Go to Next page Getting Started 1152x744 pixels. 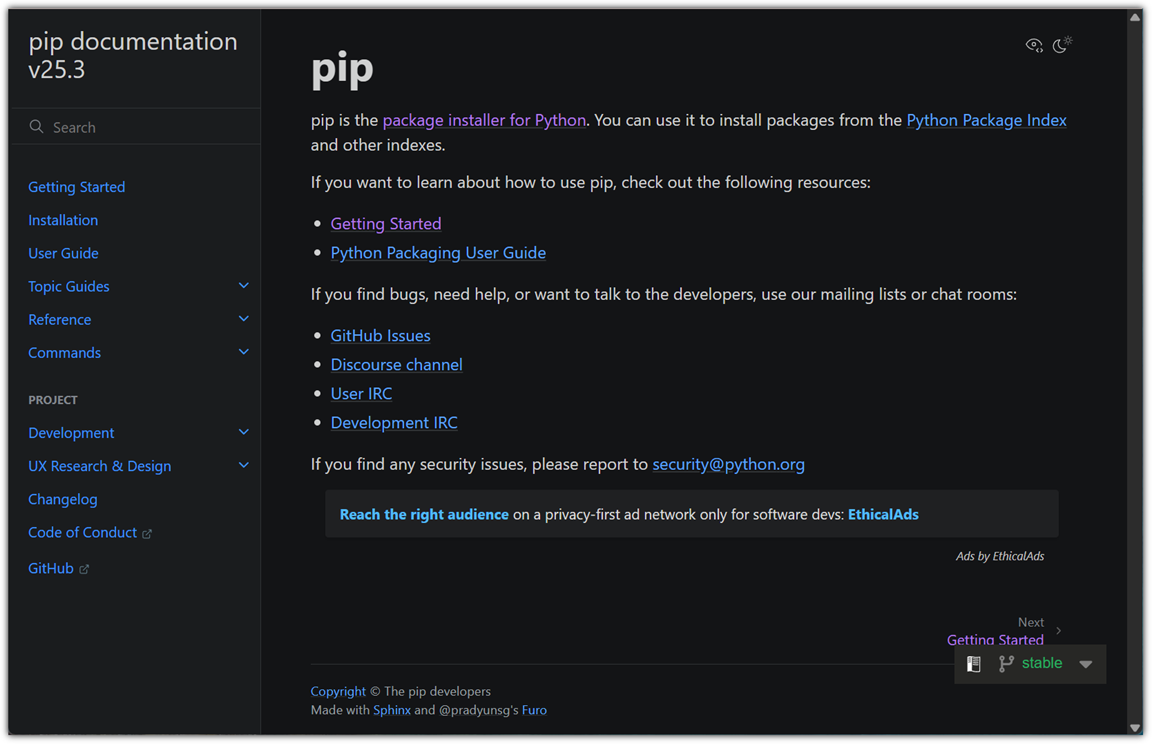[995, 639]
